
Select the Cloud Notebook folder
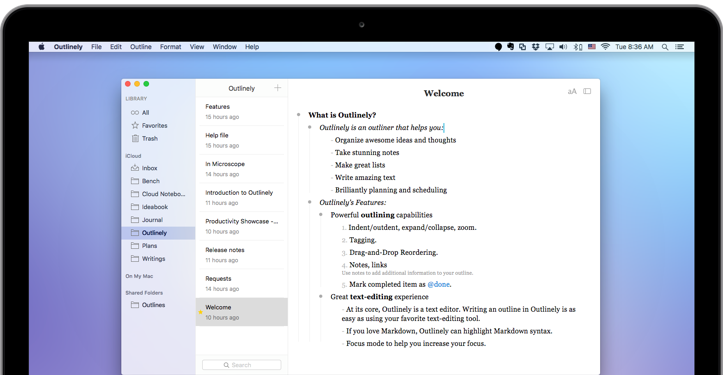(158, 194)
